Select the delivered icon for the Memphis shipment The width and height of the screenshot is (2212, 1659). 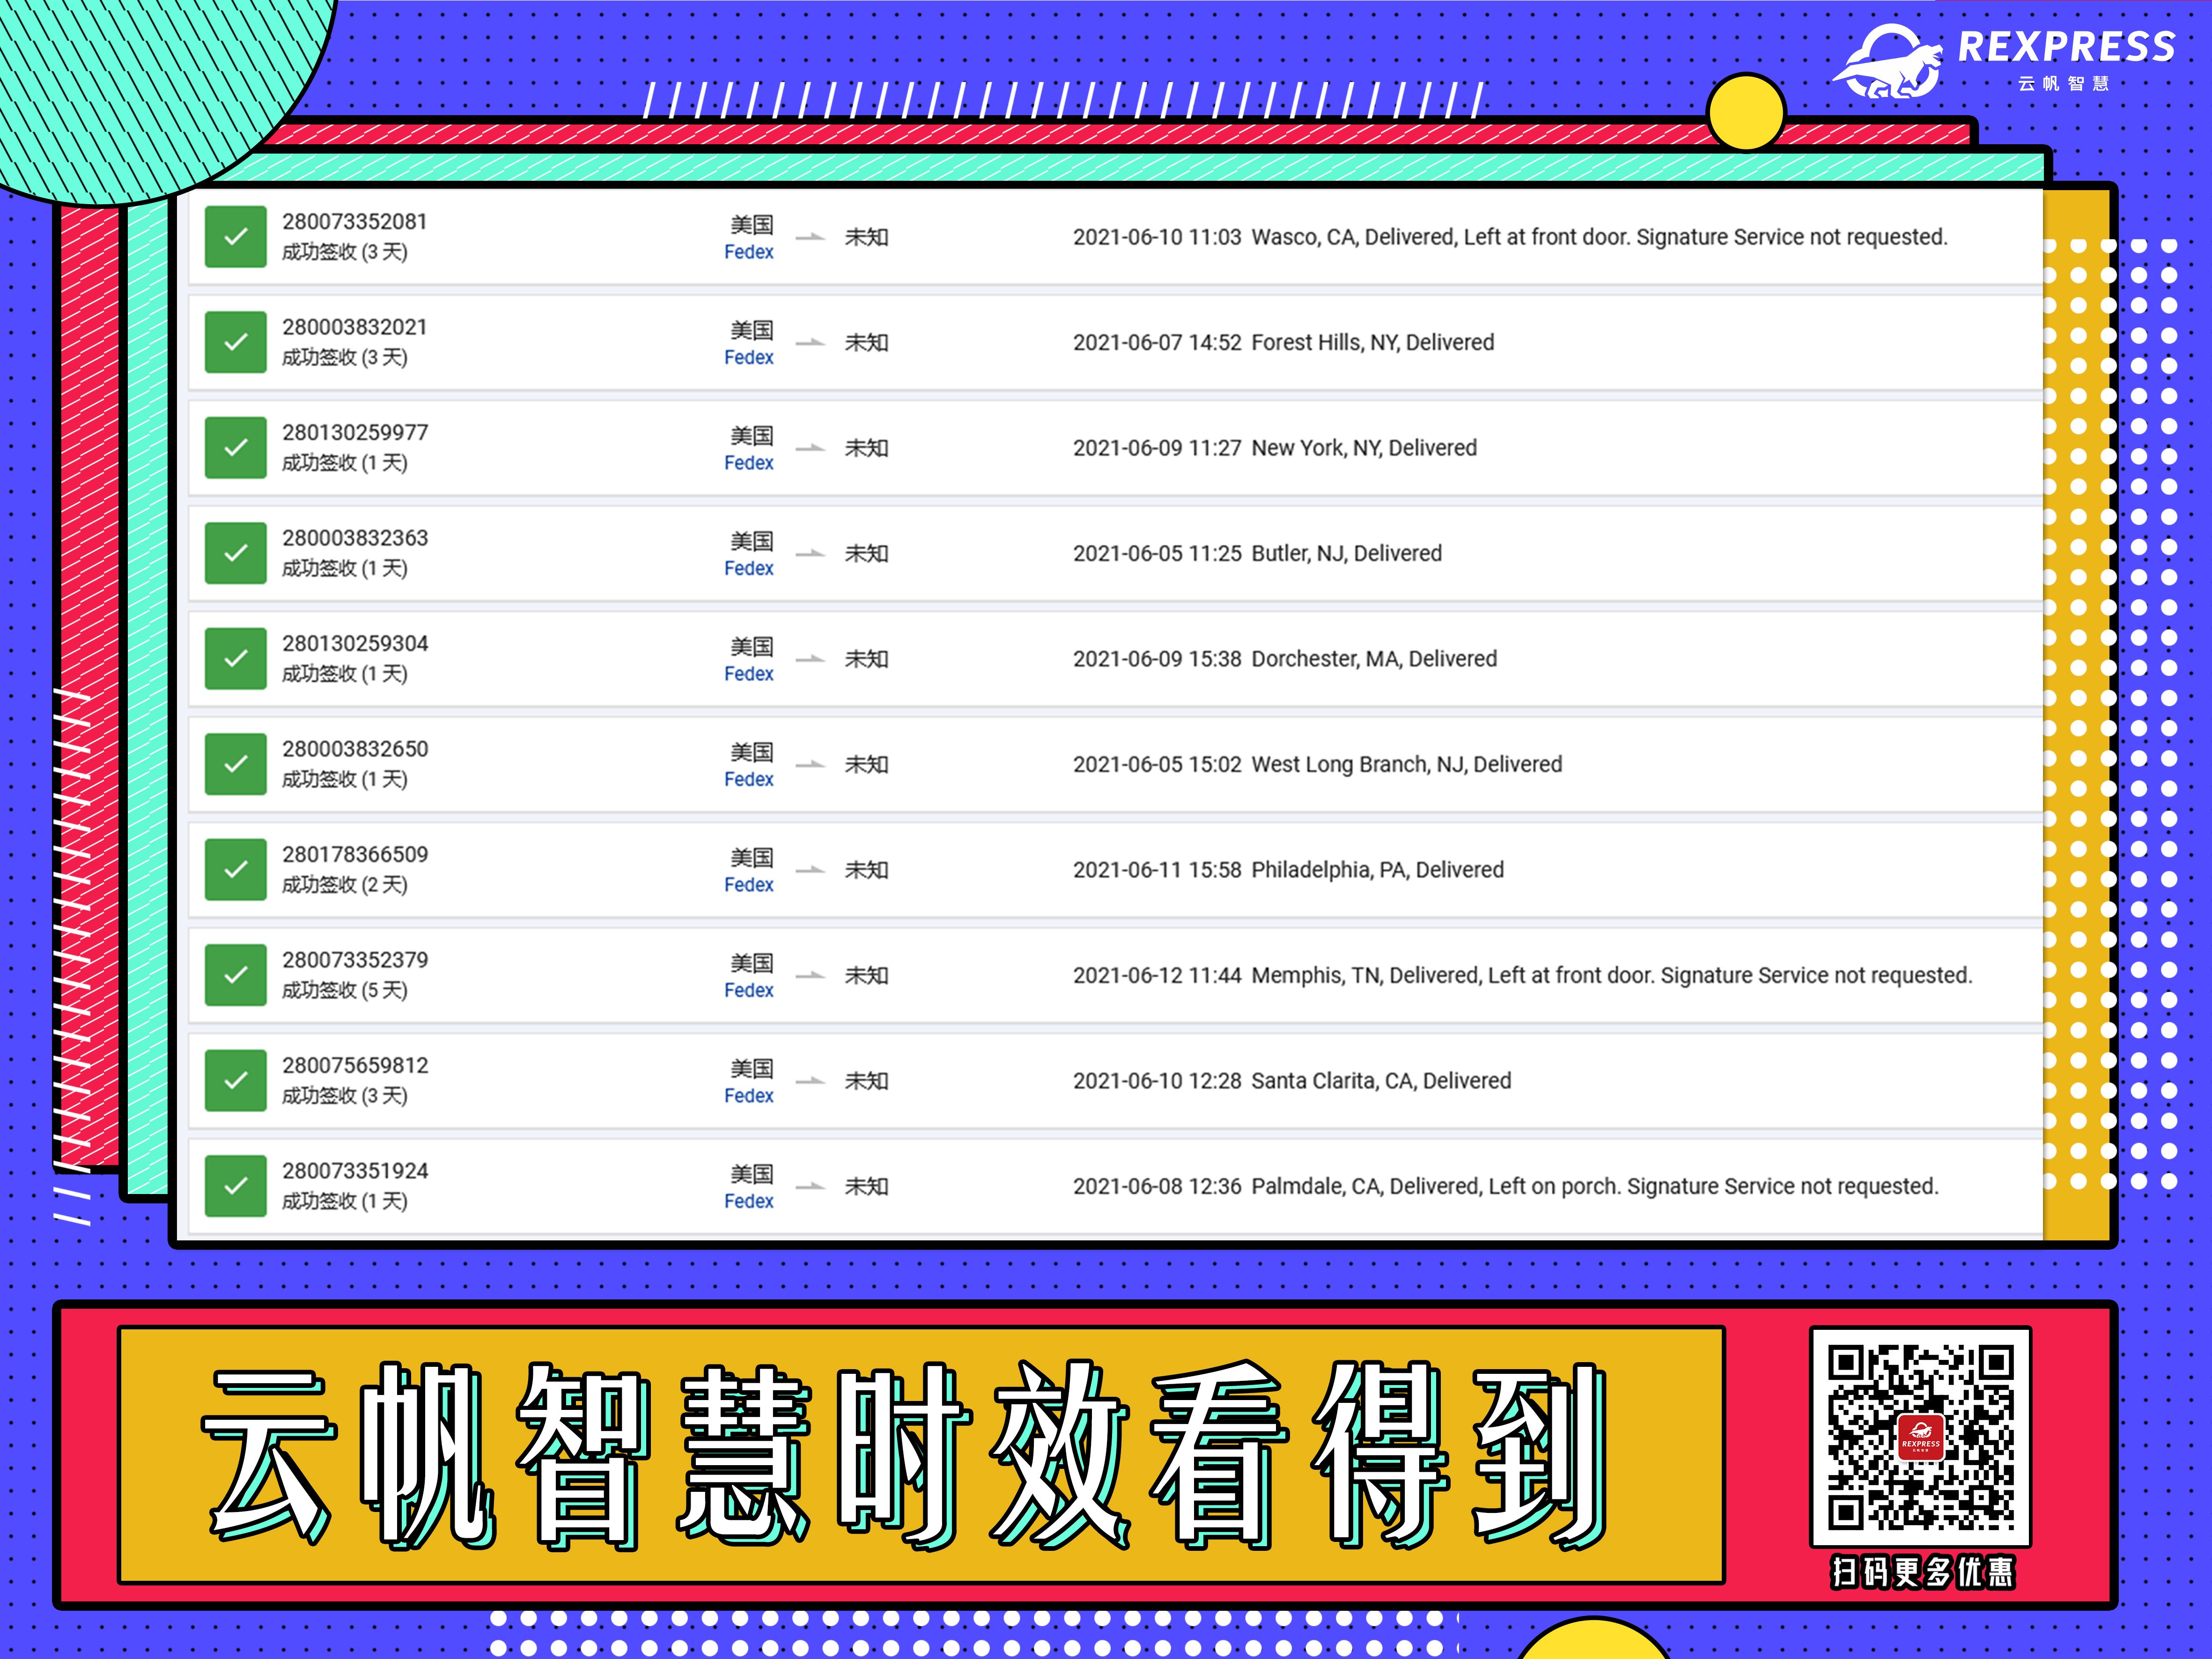235,974
